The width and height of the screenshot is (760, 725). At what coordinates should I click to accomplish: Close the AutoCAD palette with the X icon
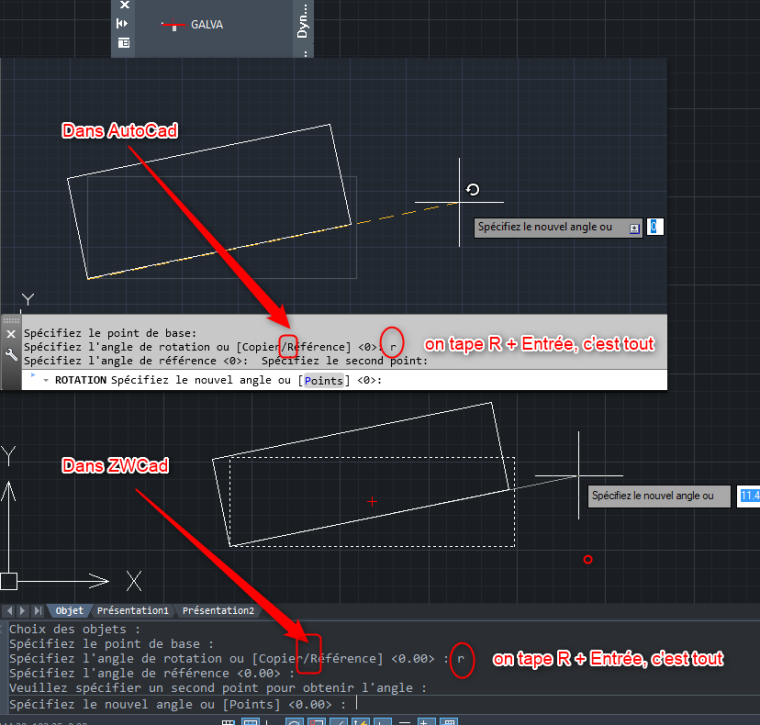pyautogui.click(x=125, y=5)
